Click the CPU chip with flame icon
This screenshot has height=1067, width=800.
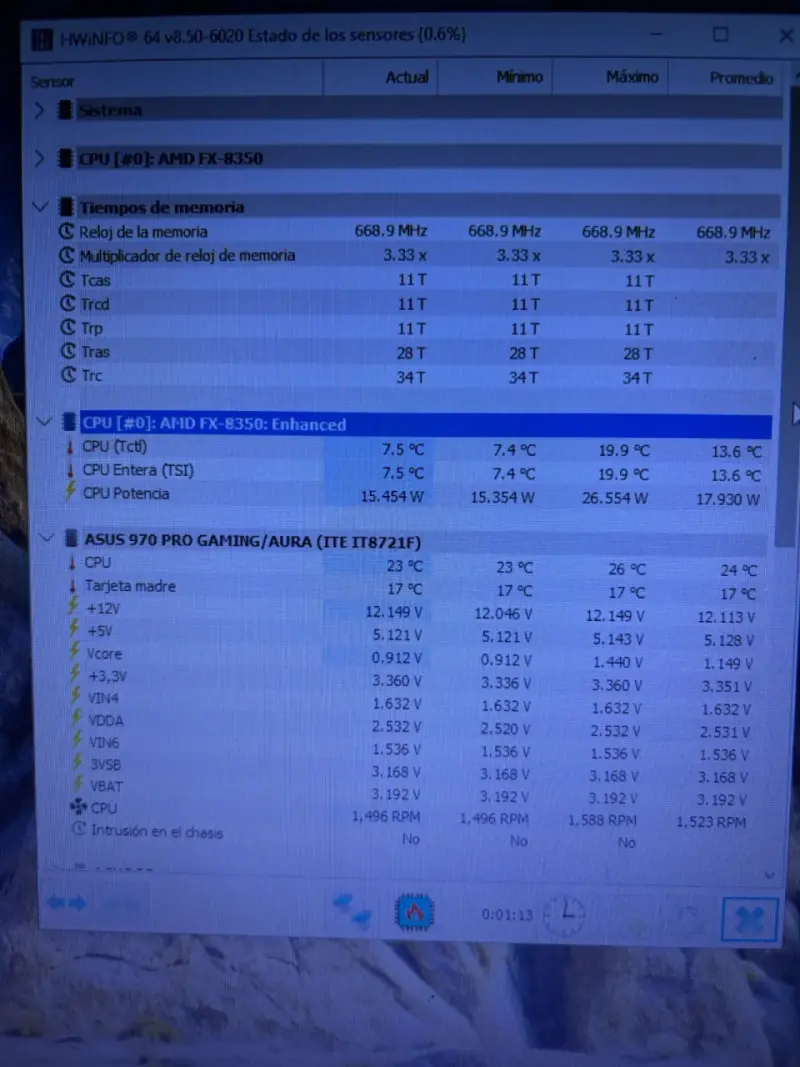pos(414,912)
